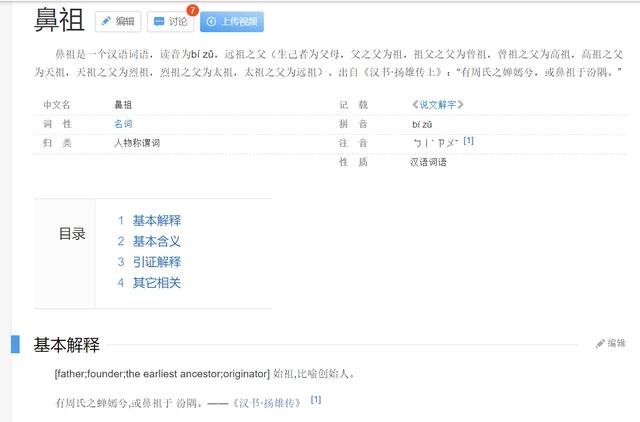Click the 基本解释 section heading

(67, 345)
